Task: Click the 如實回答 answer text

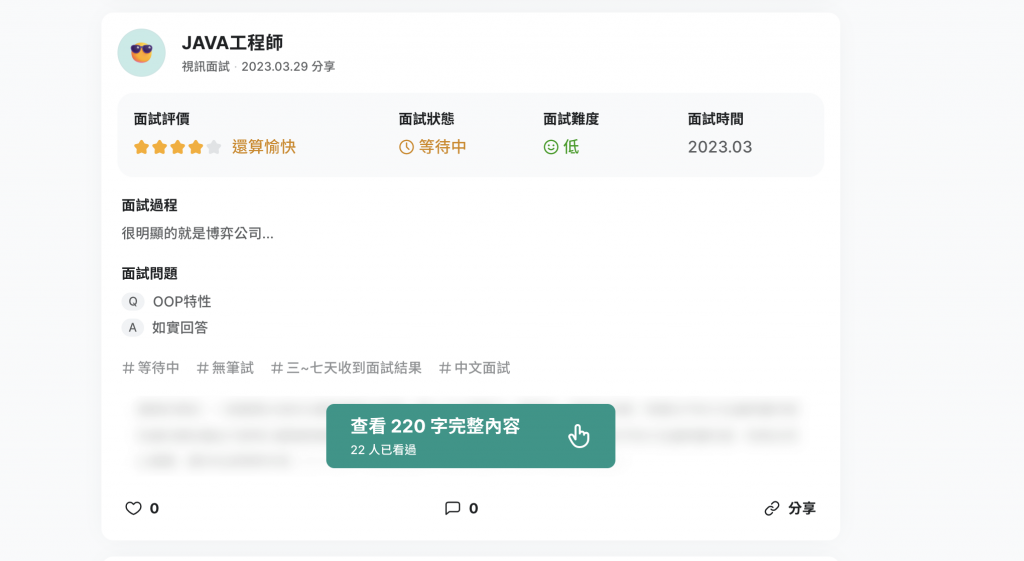Action: tap(180, 327)
